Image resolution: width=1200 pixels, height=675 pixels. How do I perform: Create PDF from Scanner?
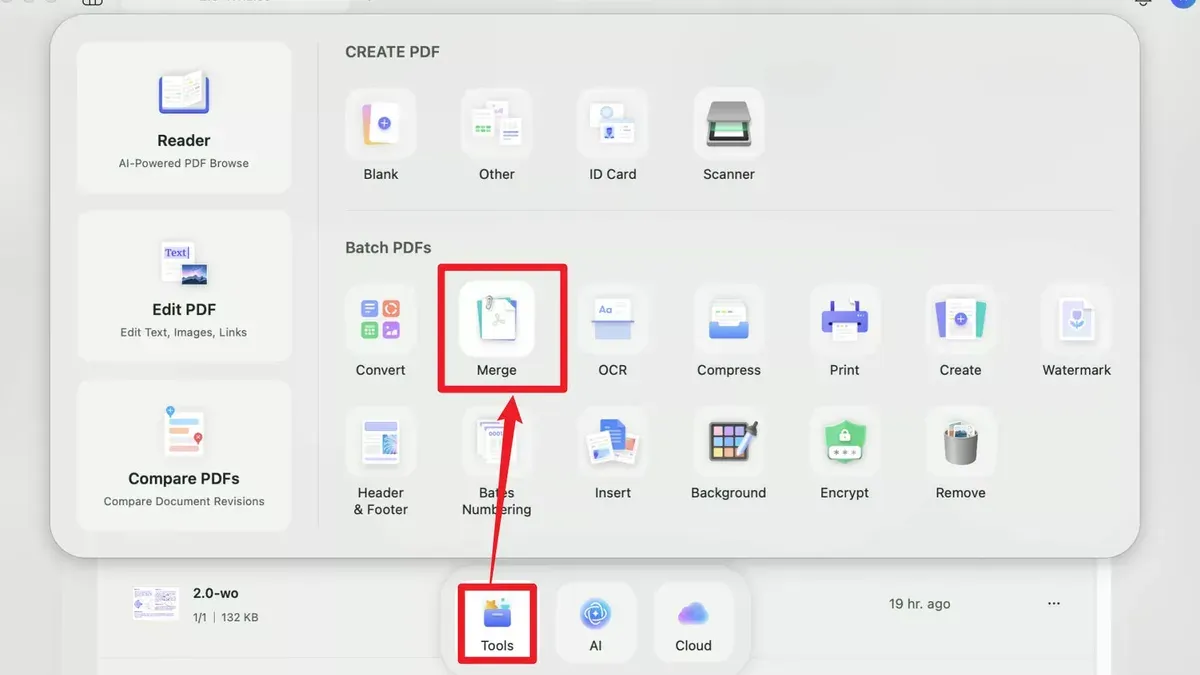[729, 136]
